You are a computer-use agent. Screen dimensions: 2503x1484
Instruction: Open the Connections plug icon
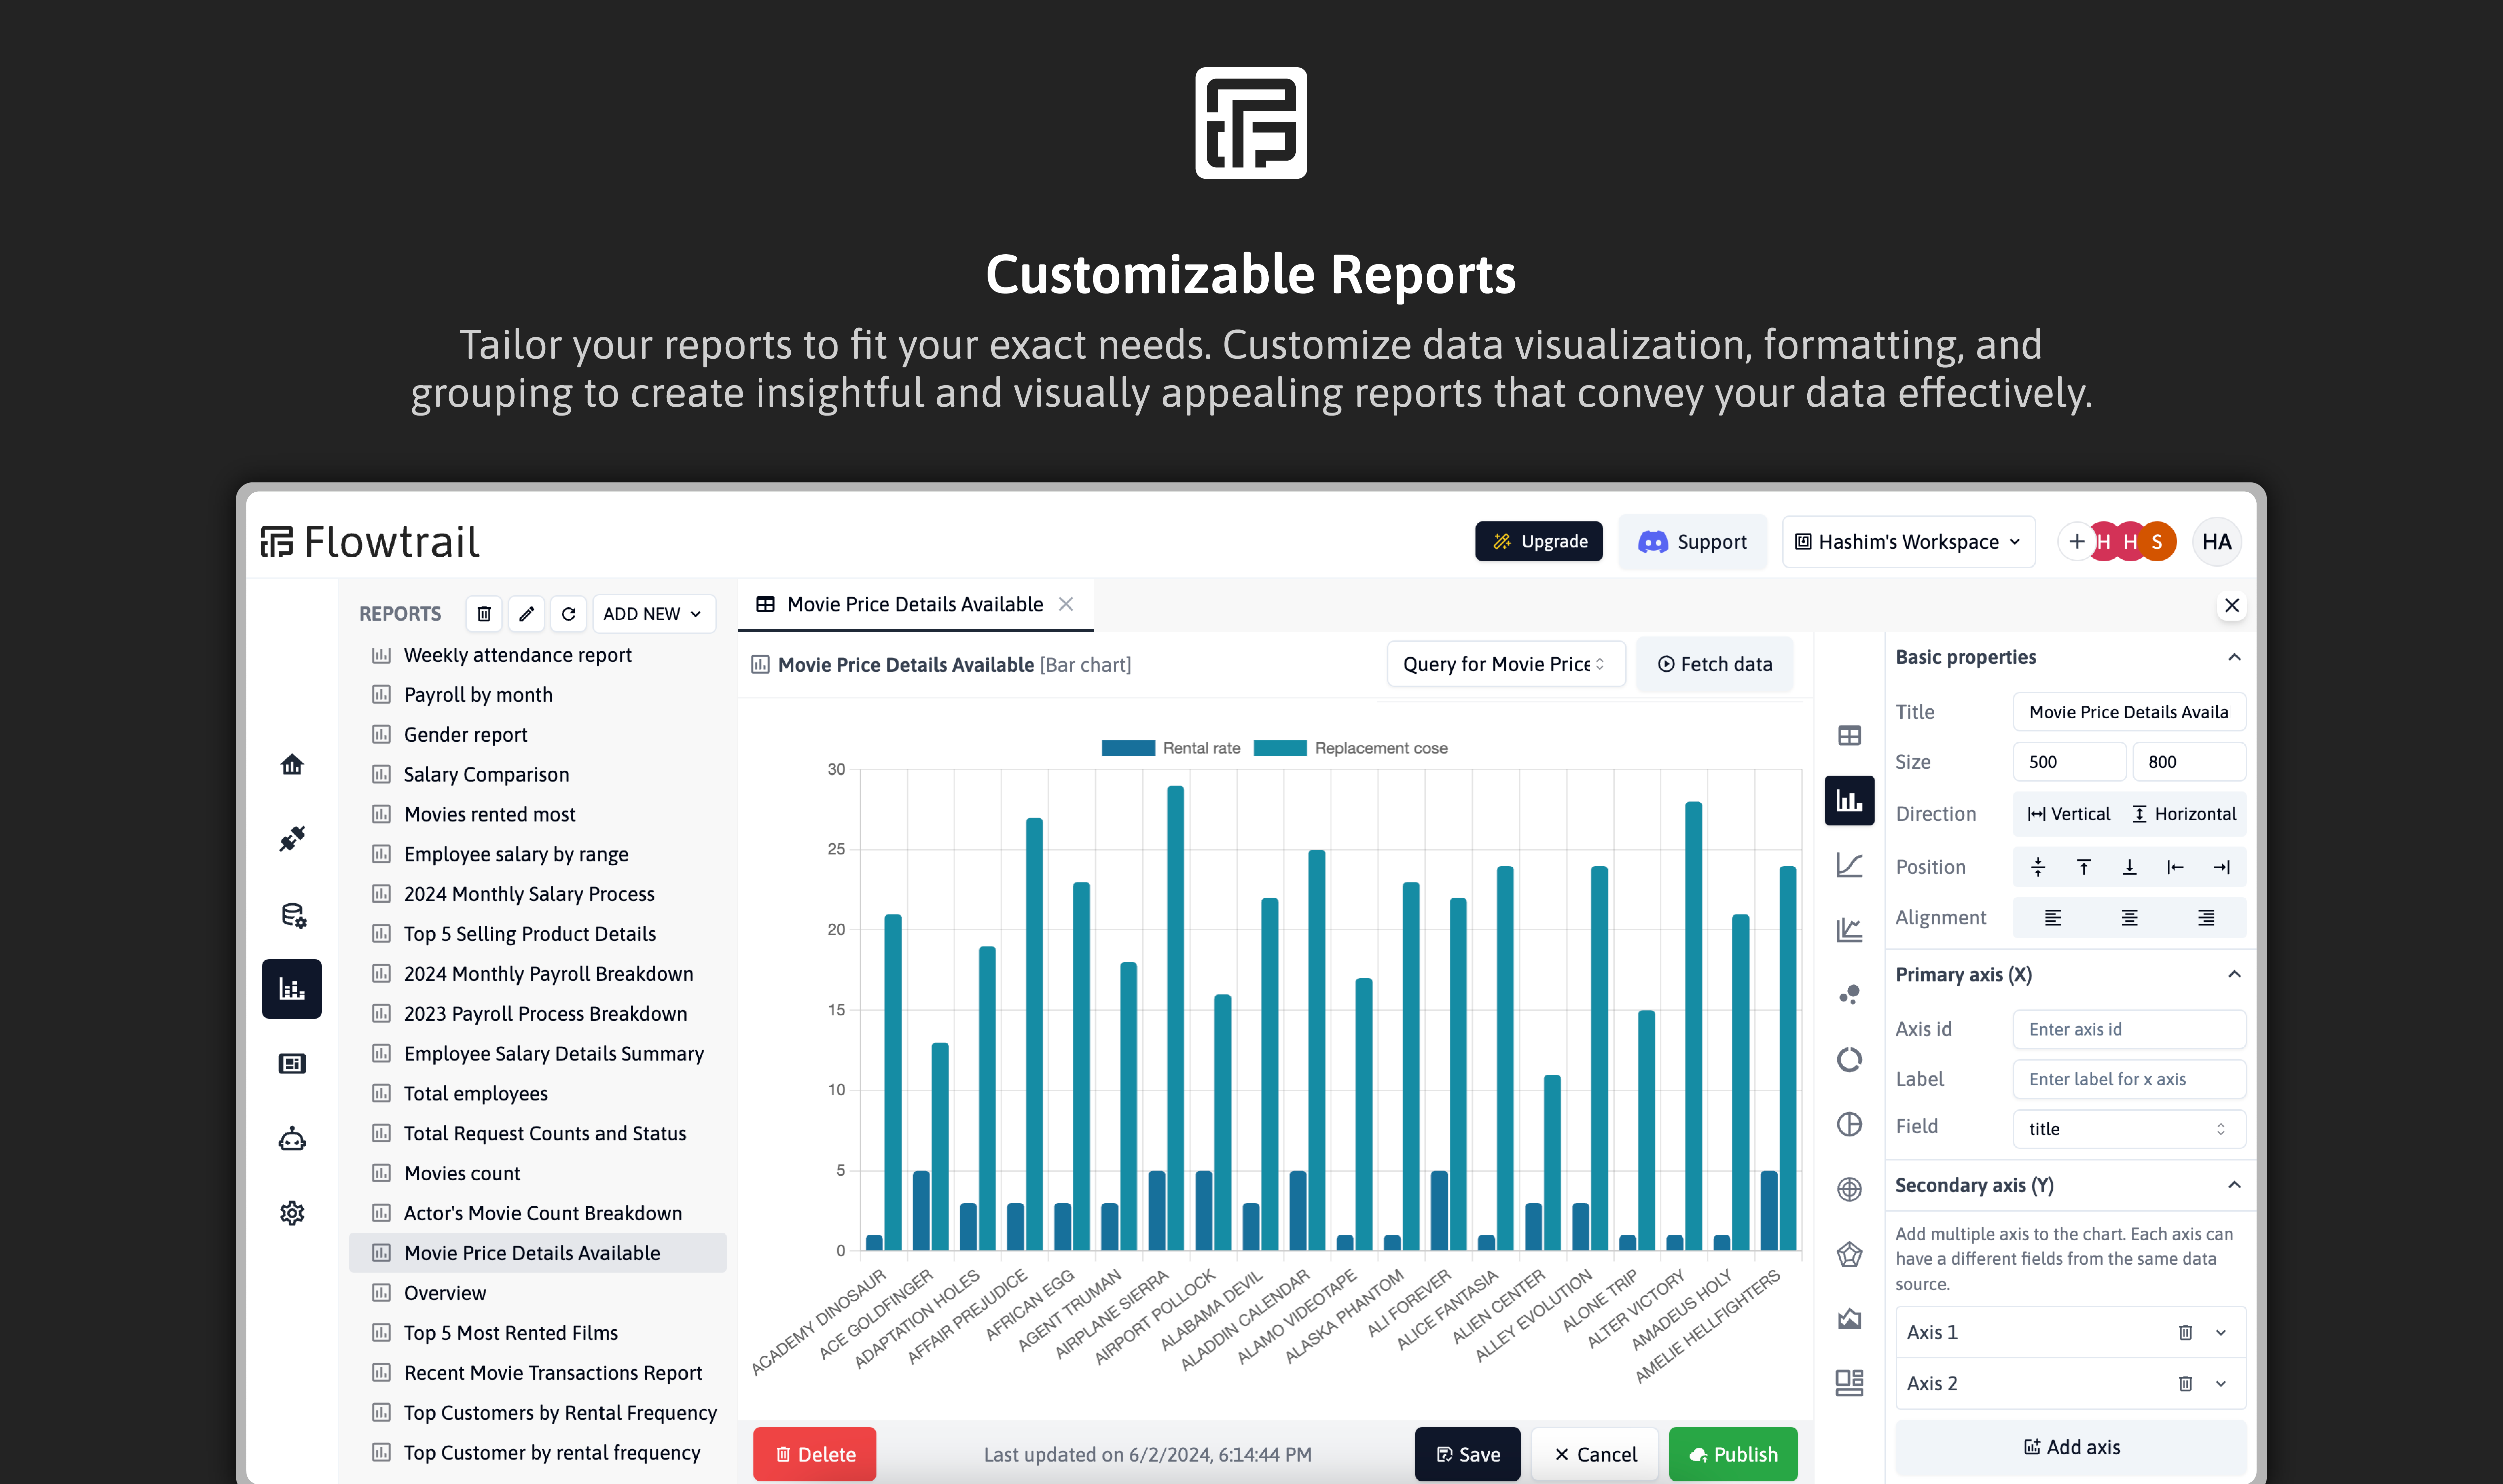[x=292, y=838]
